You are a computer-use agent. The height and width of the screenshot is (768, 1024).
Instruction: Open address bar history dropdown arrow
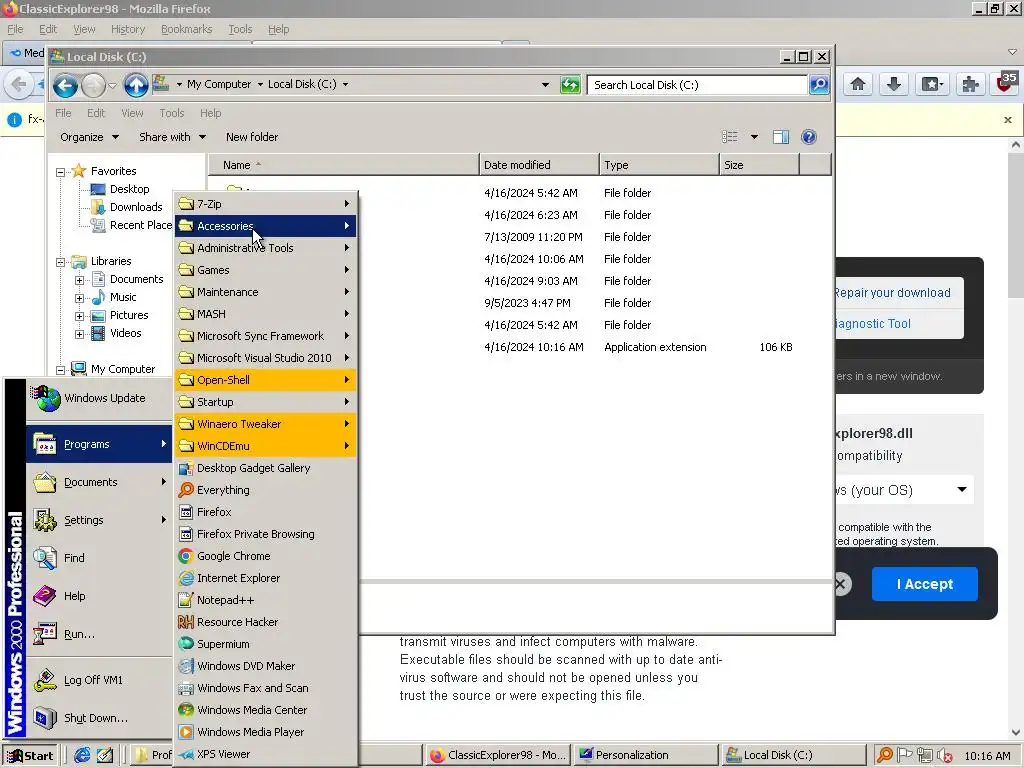pyautogui.click(x=545, y=85)
